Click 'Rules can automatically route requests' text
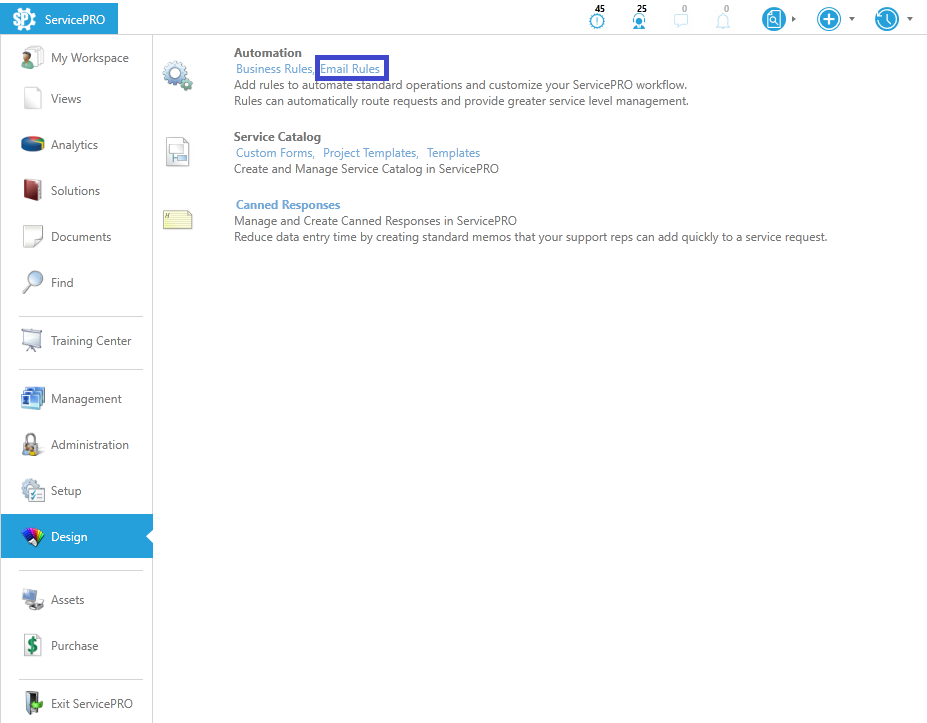 coord(461,100)
